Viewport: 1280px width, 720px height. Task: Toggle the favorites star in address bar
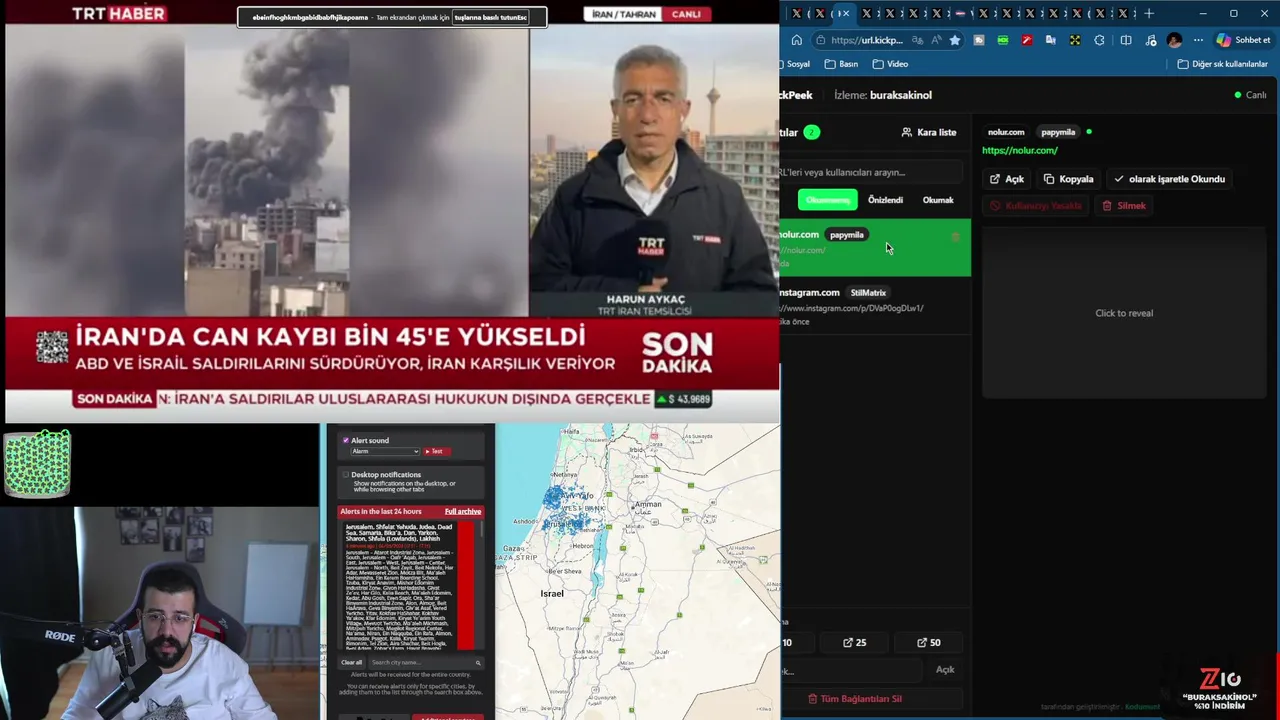955,40
